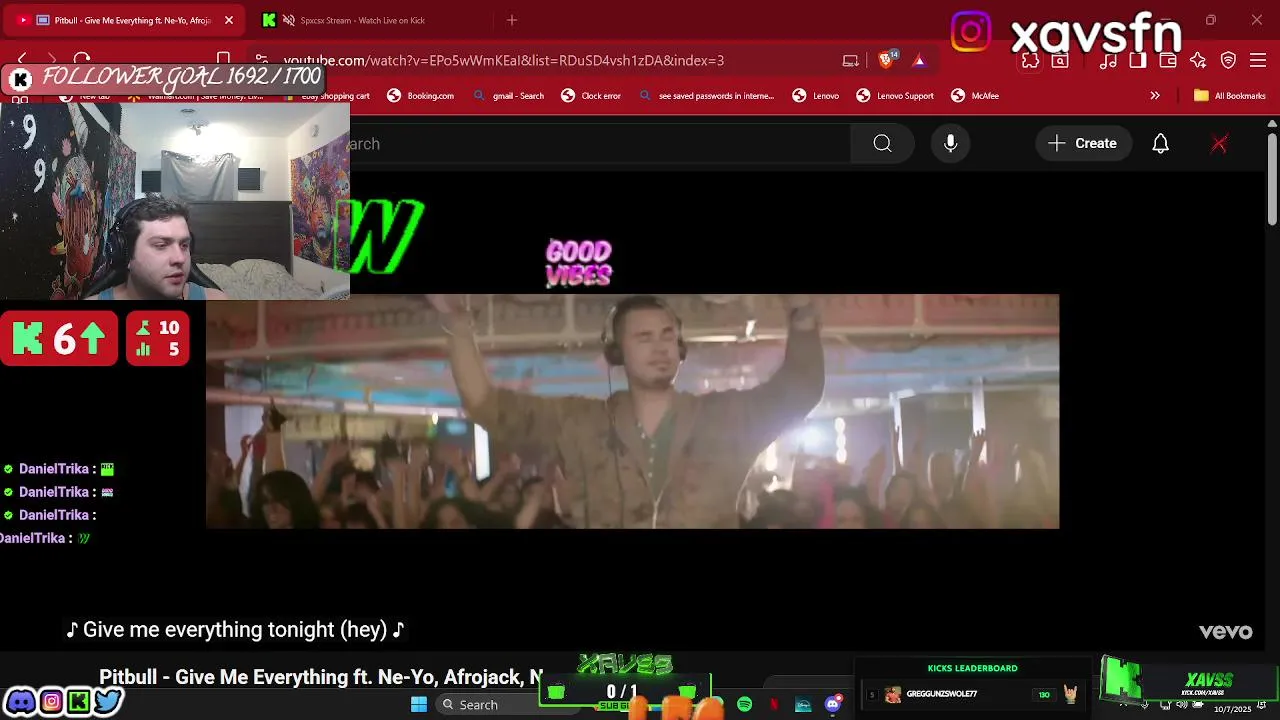Click the system tray volume icon

(x=1182, y=705)
